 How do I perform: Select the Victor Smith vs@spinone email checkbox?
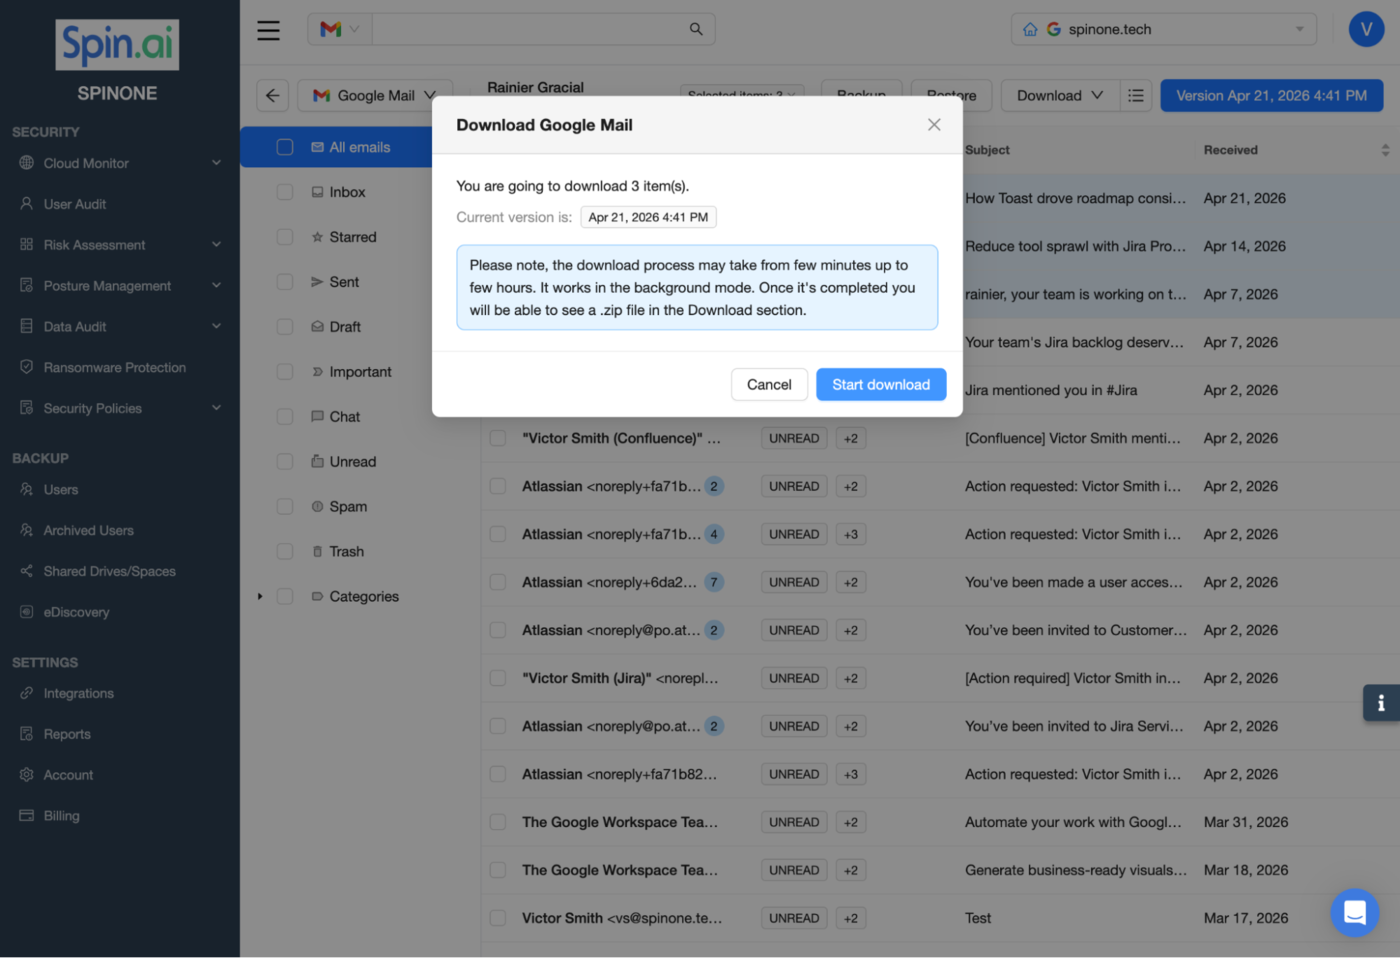tap(498, 918)
